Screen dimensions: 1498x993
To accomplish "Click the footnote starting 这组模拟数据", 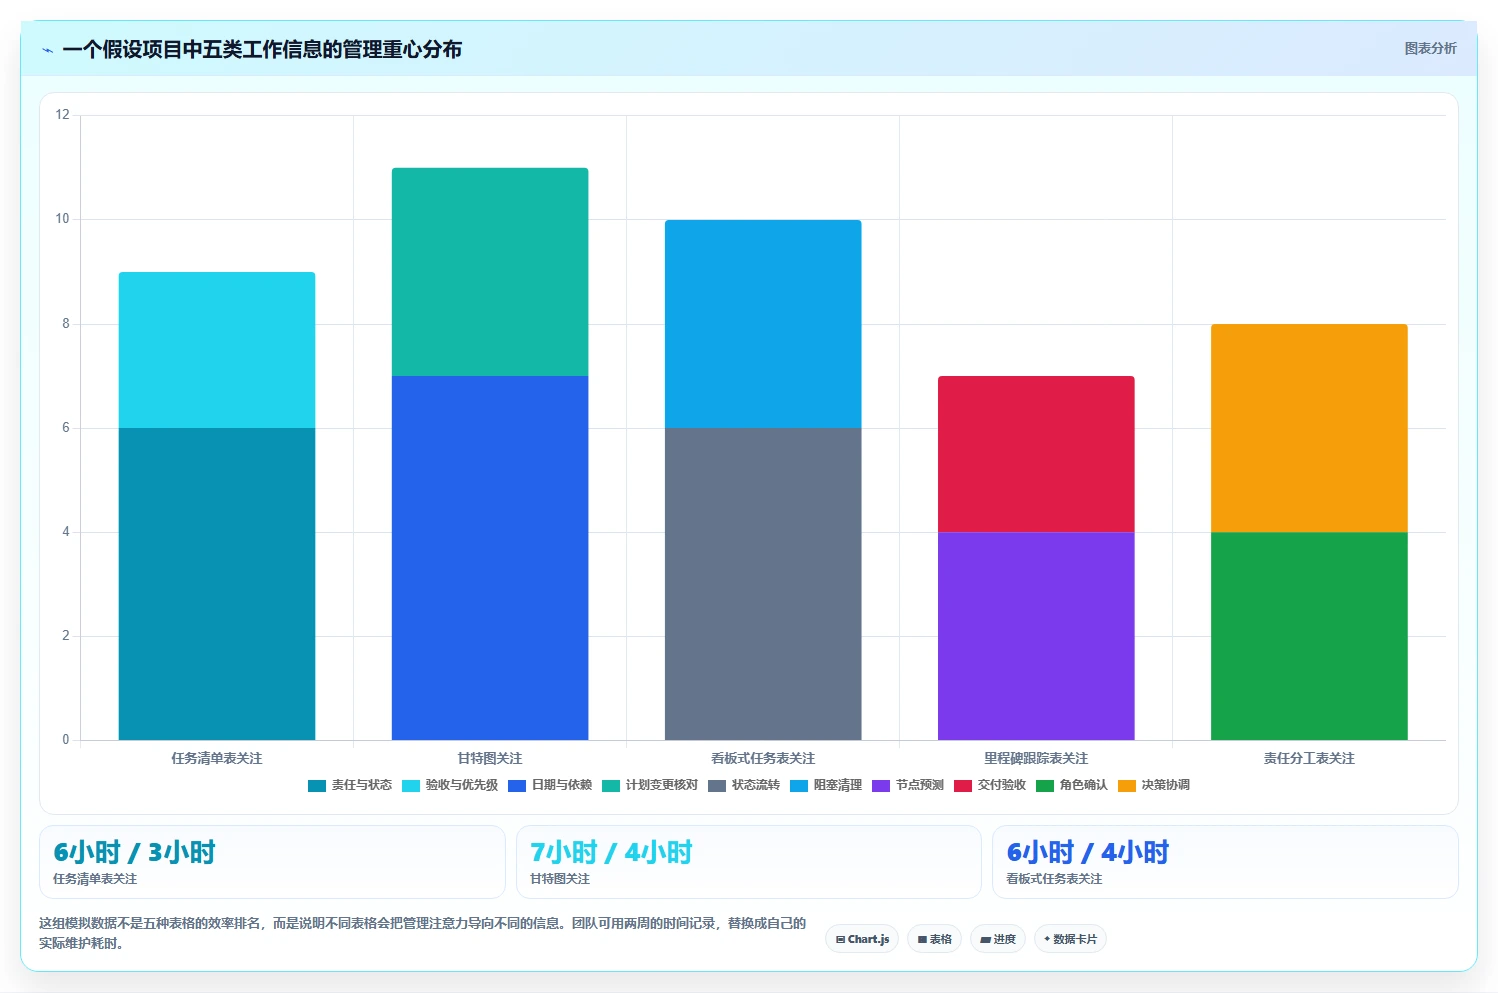I will (422, 933).
